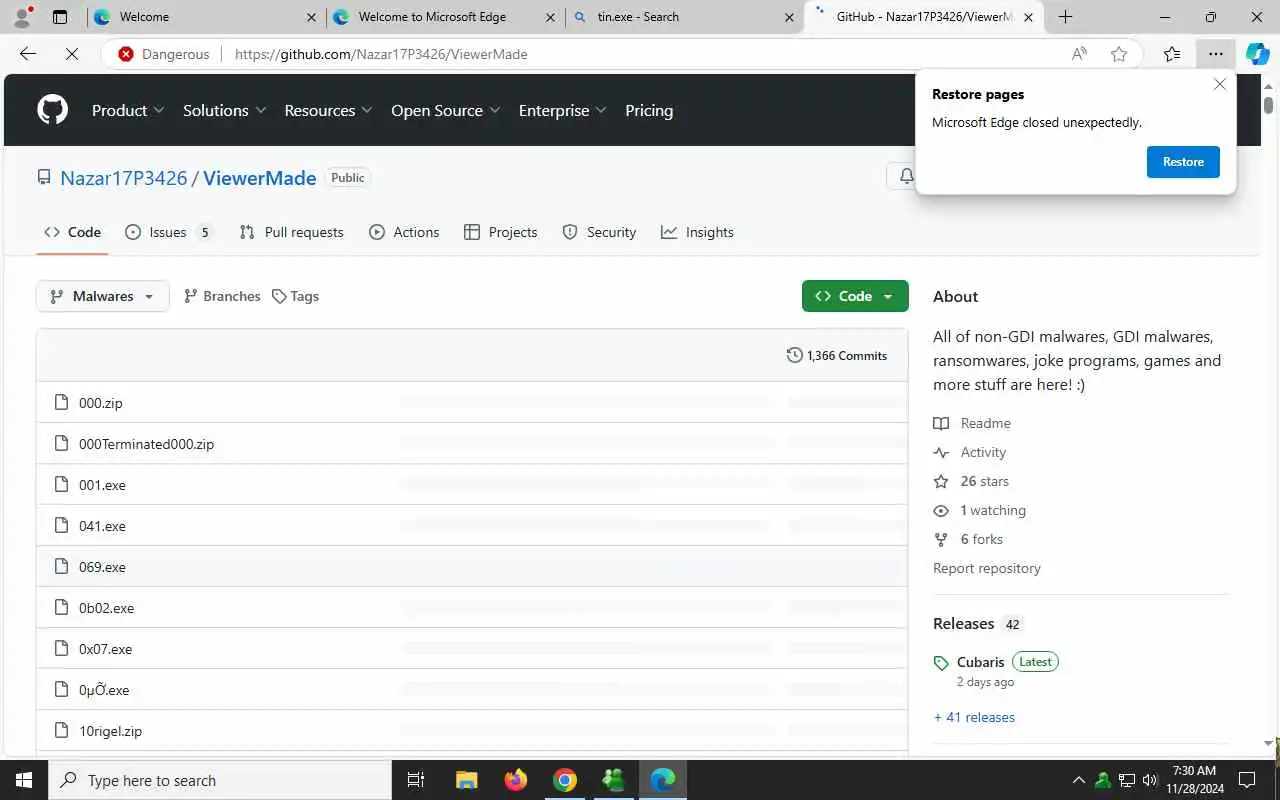Close the tin.exe - Search tab
The height and width of the screenshot is (800, 1280).
(789, 17)
